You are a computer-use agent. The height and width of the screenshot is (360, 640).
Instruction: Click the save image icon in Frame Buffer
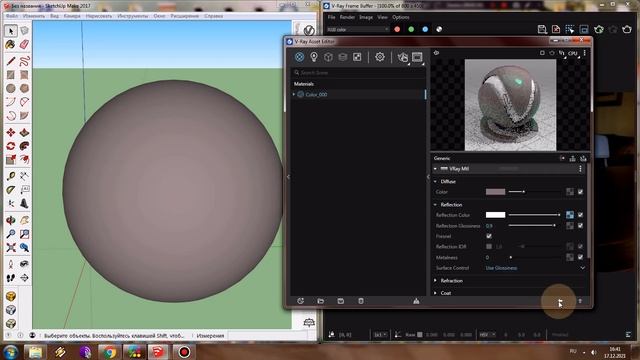click(542, 29)
